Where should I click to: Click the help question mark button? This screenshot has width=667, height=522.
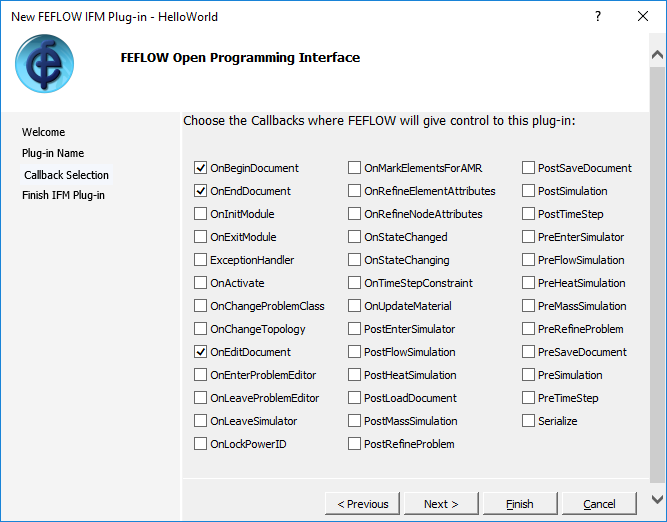[598, 16]
